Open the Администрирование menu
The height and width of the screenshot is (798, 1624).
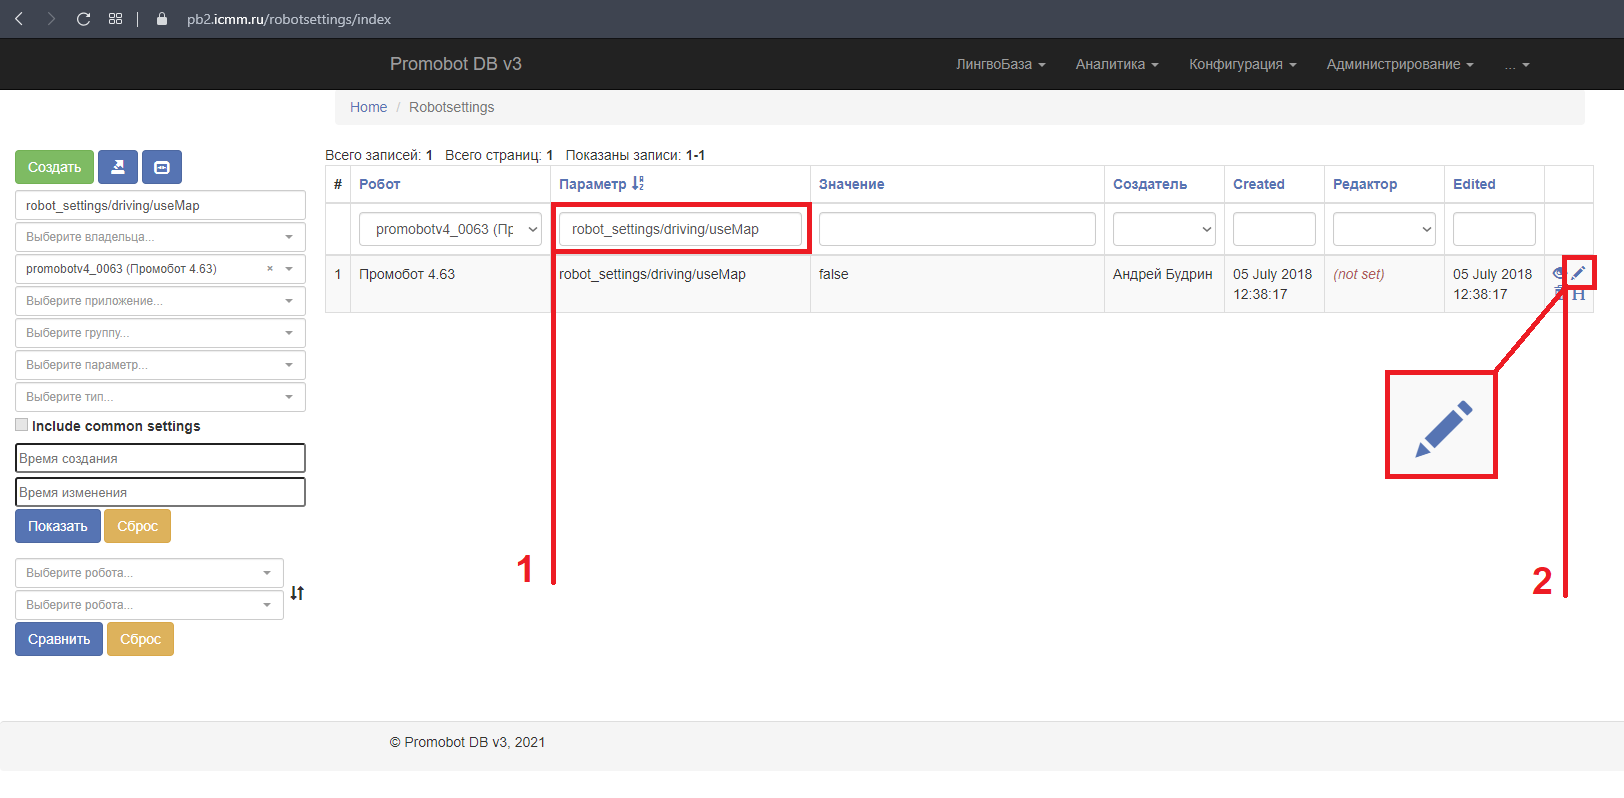(1399, 64)
